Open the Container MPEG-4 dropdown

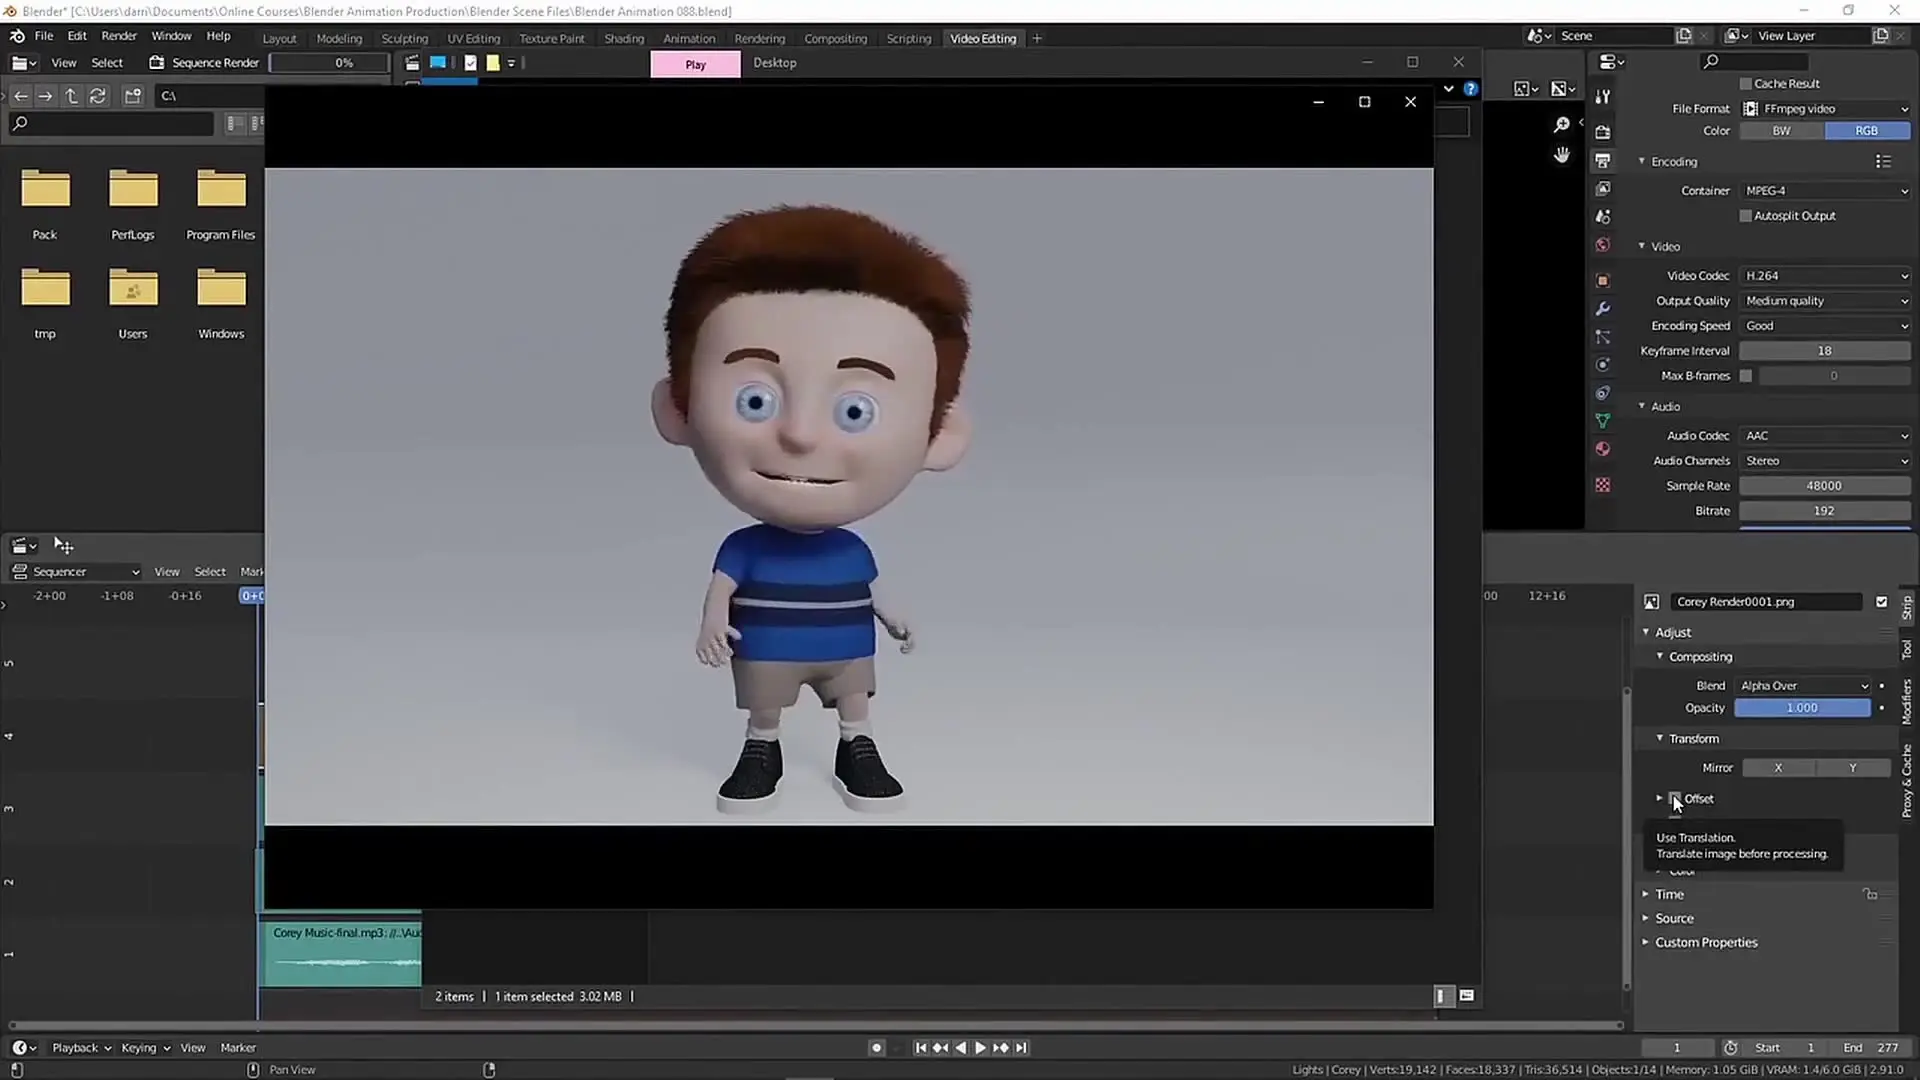tap(1826, 191)
